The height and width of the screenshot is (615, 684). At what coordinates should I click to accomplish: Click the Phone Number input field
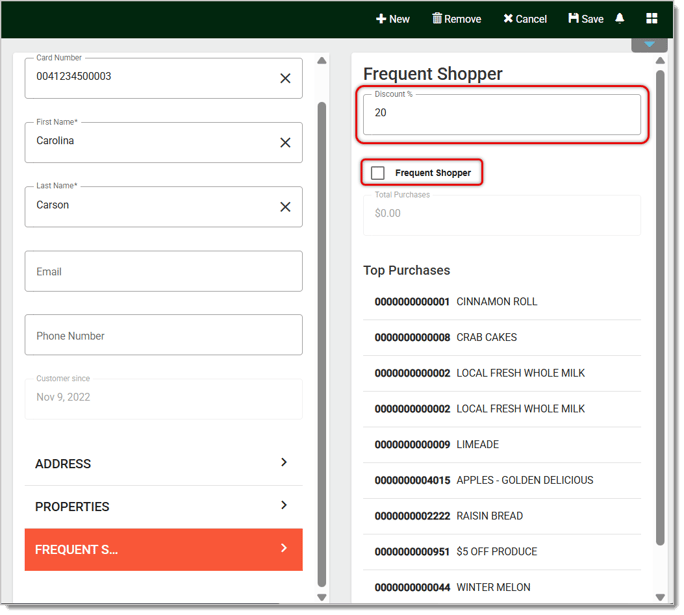(x=164, y=335)
